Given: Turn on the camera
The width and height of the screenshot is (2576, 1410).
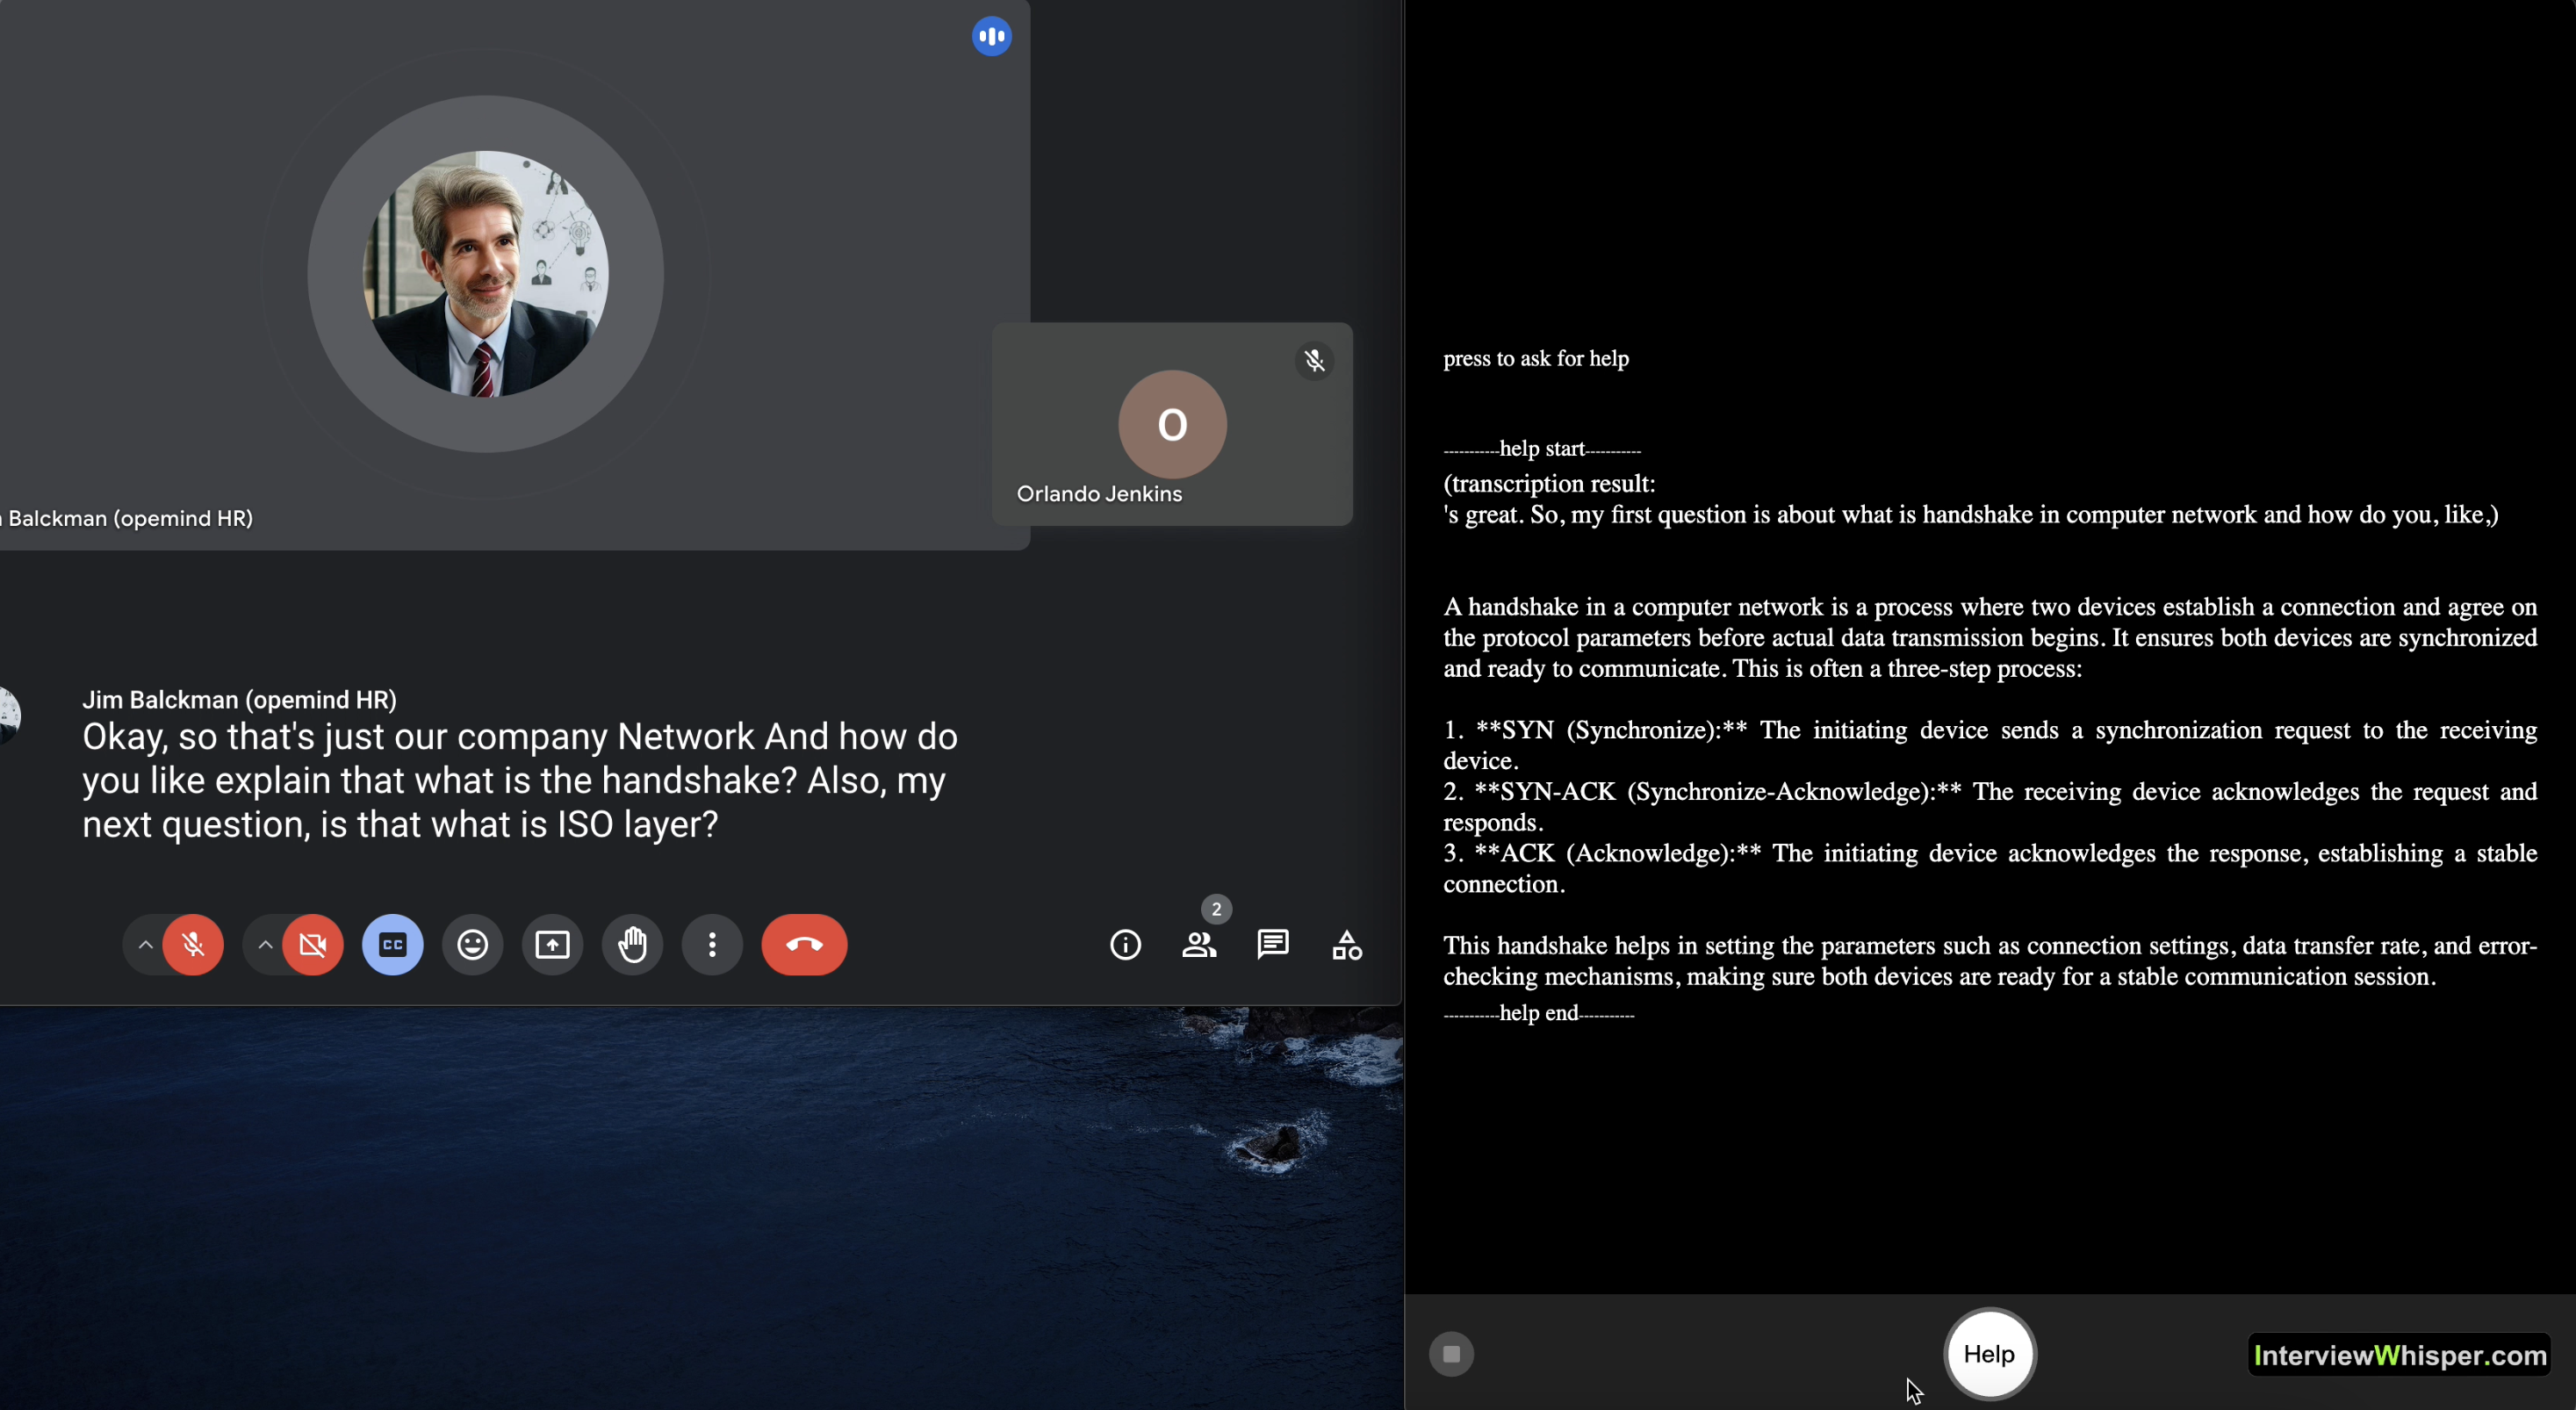Looking at the screenshot, I should 313,945.
